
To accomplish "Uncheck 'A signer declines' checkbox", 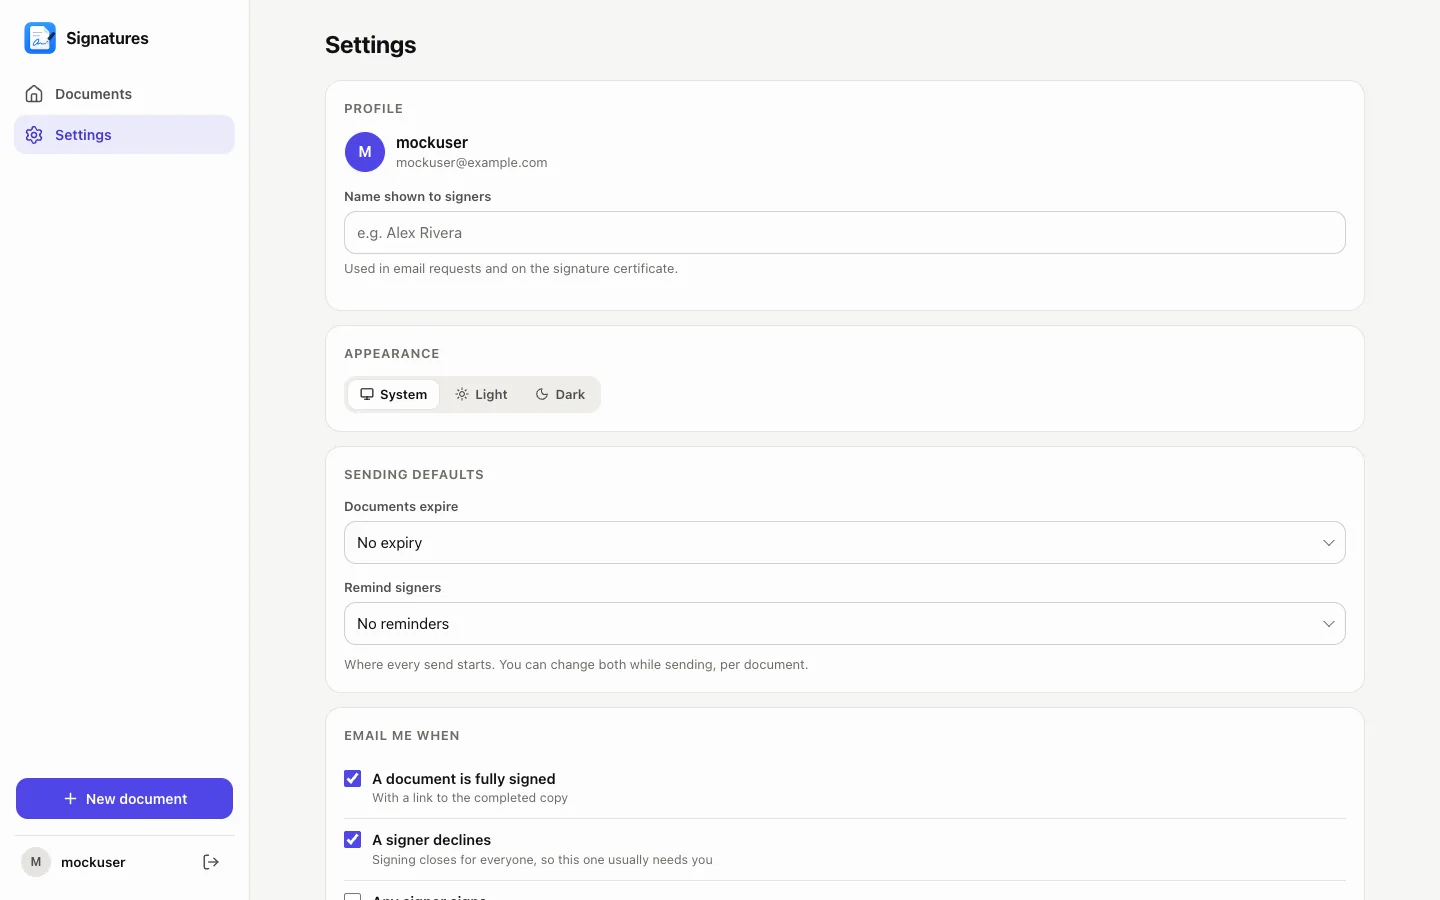I will pos(353,839).
